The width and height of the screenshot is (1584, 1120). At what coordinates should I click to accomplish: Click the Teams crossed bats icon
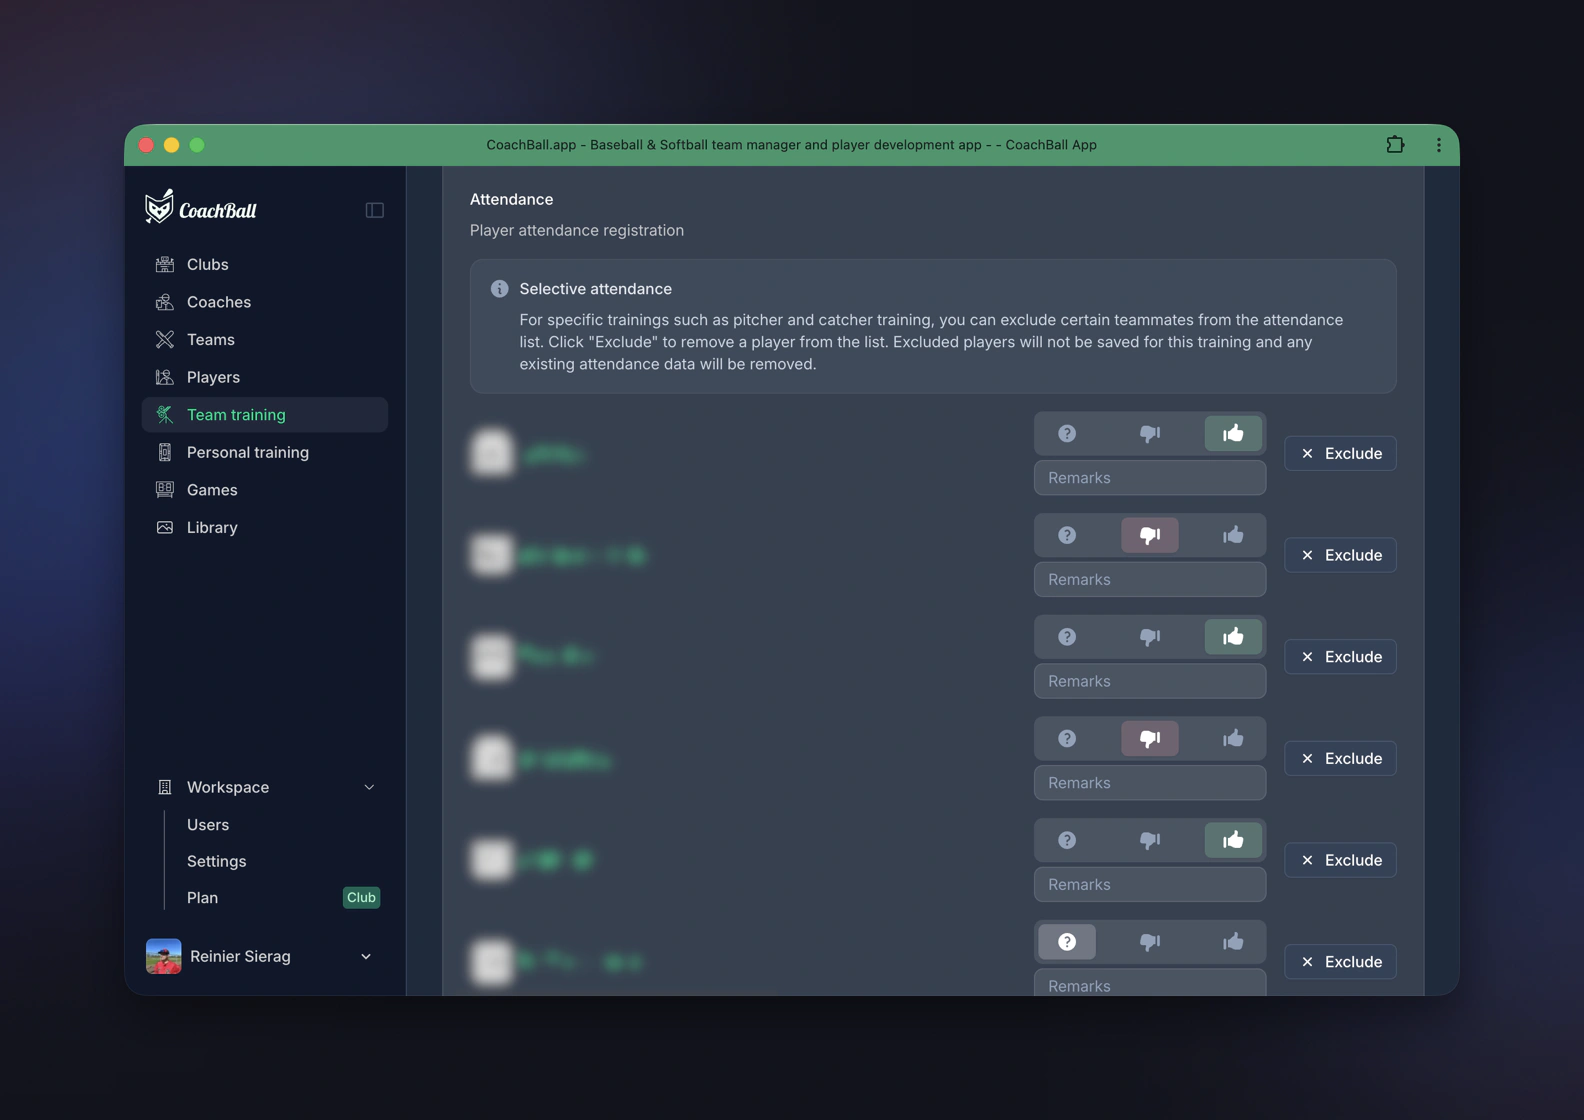tap(165, 339)
